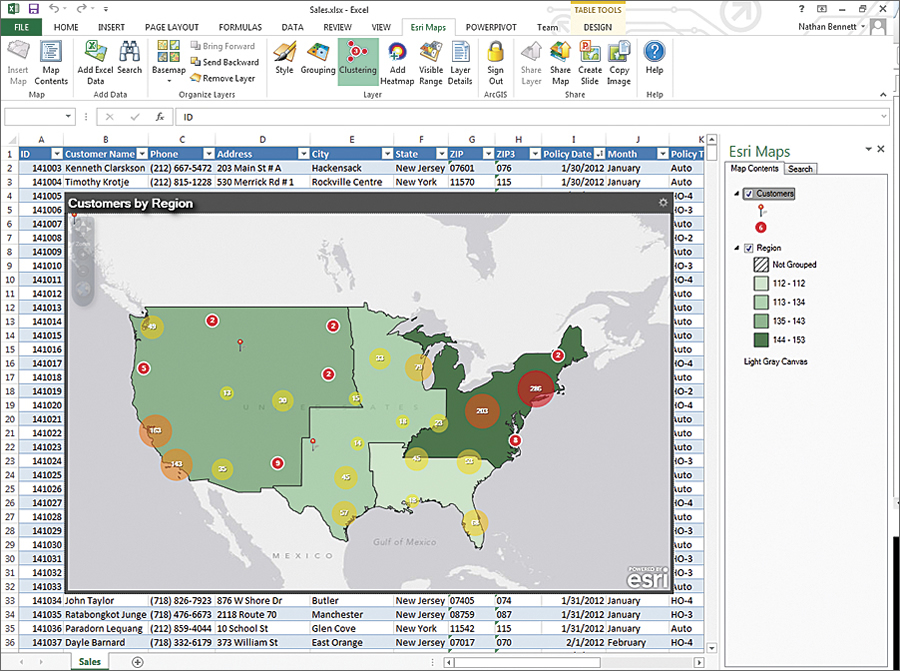The height and width of the screenshot is (671, 900).
Task: Switch to the HOME ribbon tab
Action: pos(66,27)
